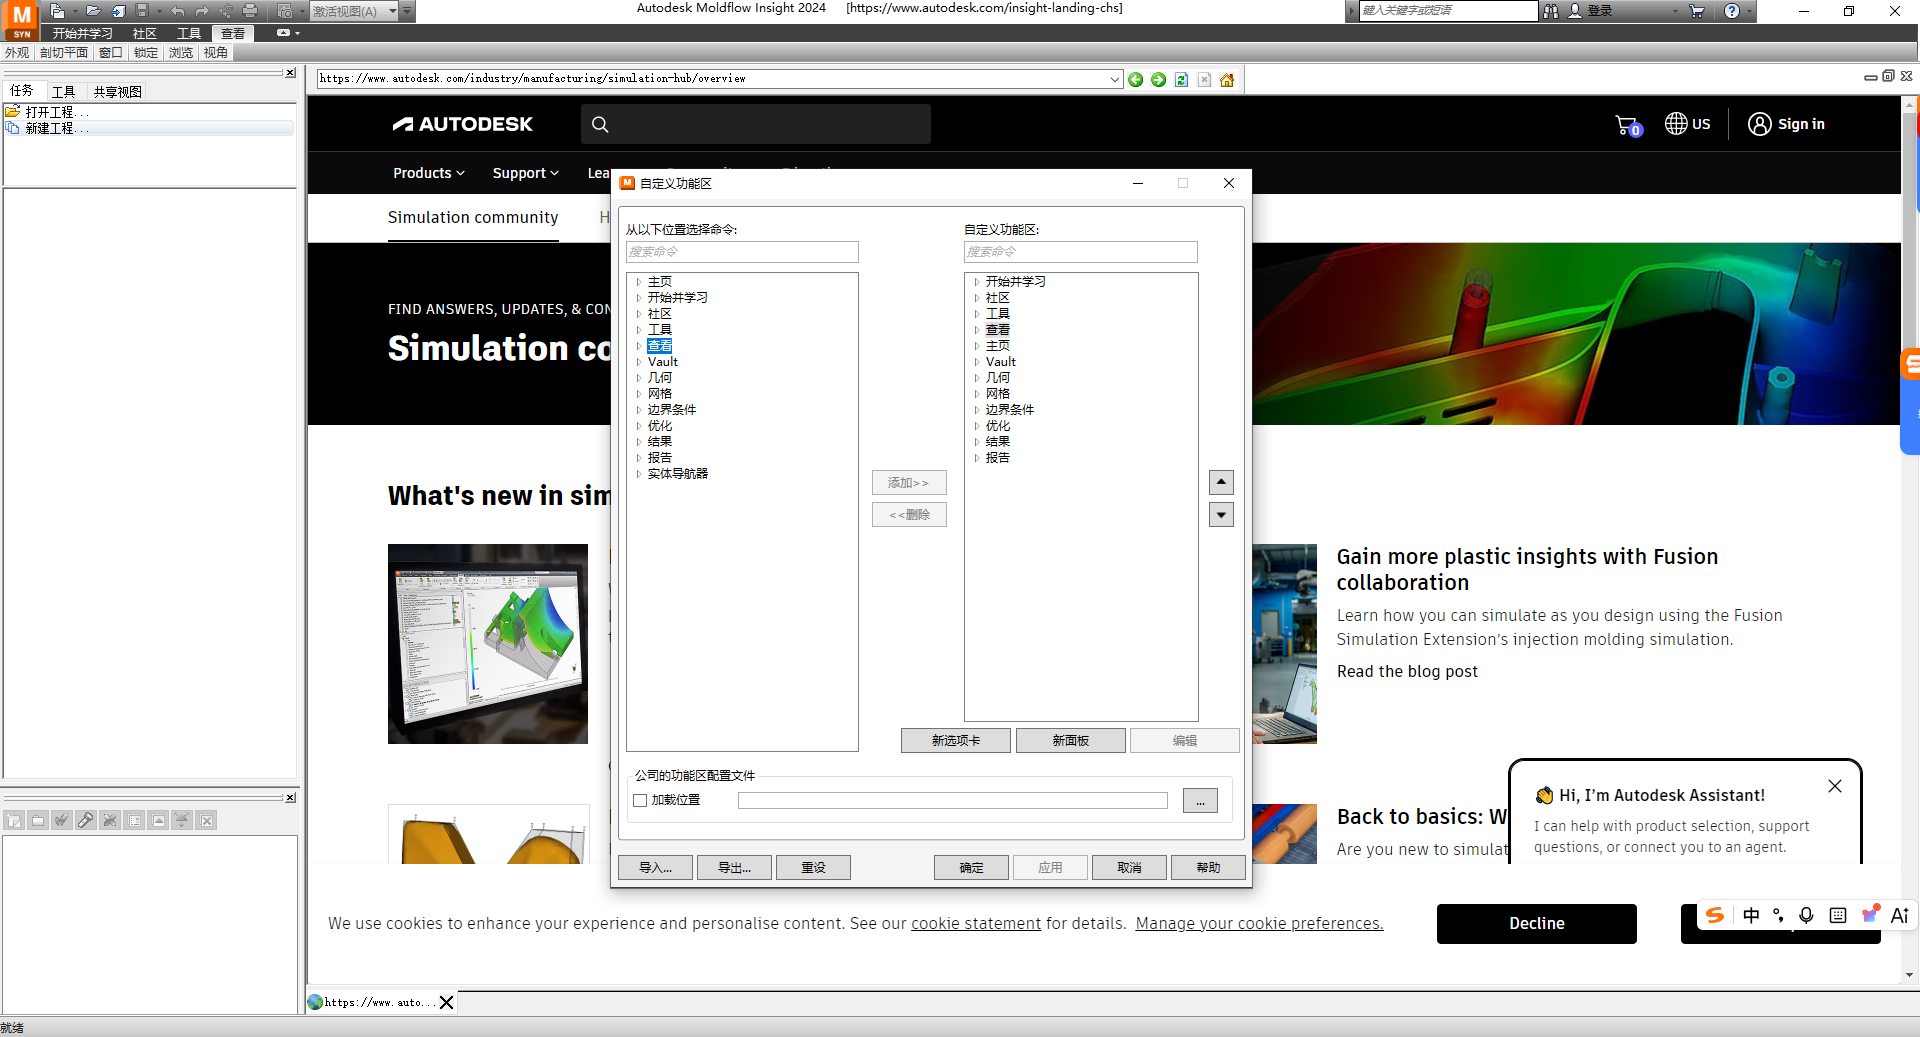1920x1037 pixels.
Task: Click the refresh page icon
Action: click(x=1181, y=80)
